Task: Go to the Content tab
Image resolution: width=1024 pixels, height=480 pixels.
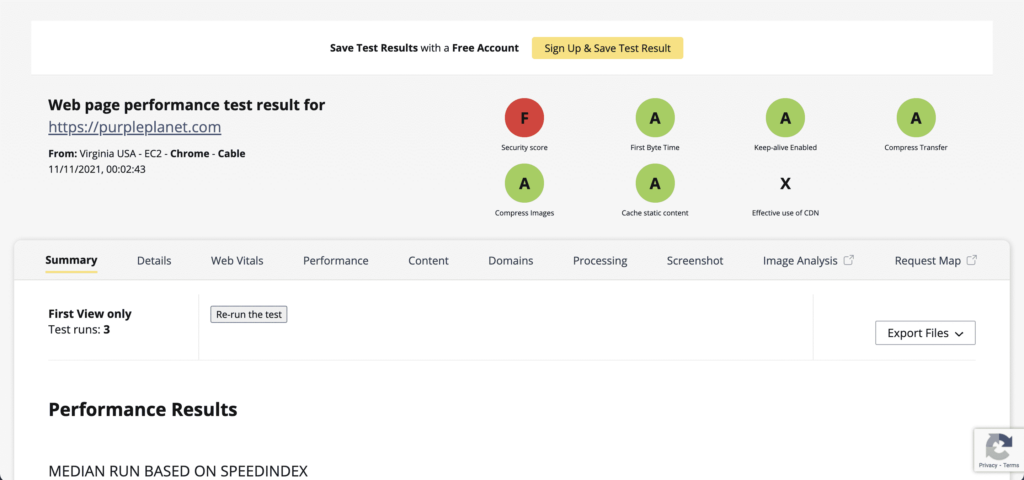Action: [428, 261]
